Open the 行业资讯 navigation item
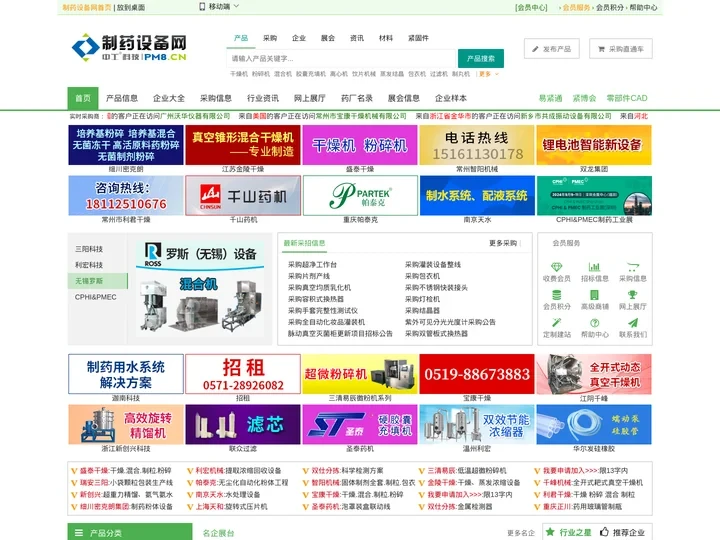 point(263,98)
